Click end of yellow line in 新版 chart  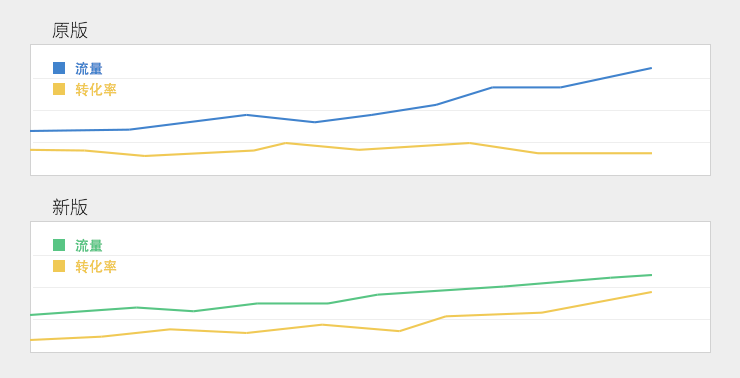point(651,292)
